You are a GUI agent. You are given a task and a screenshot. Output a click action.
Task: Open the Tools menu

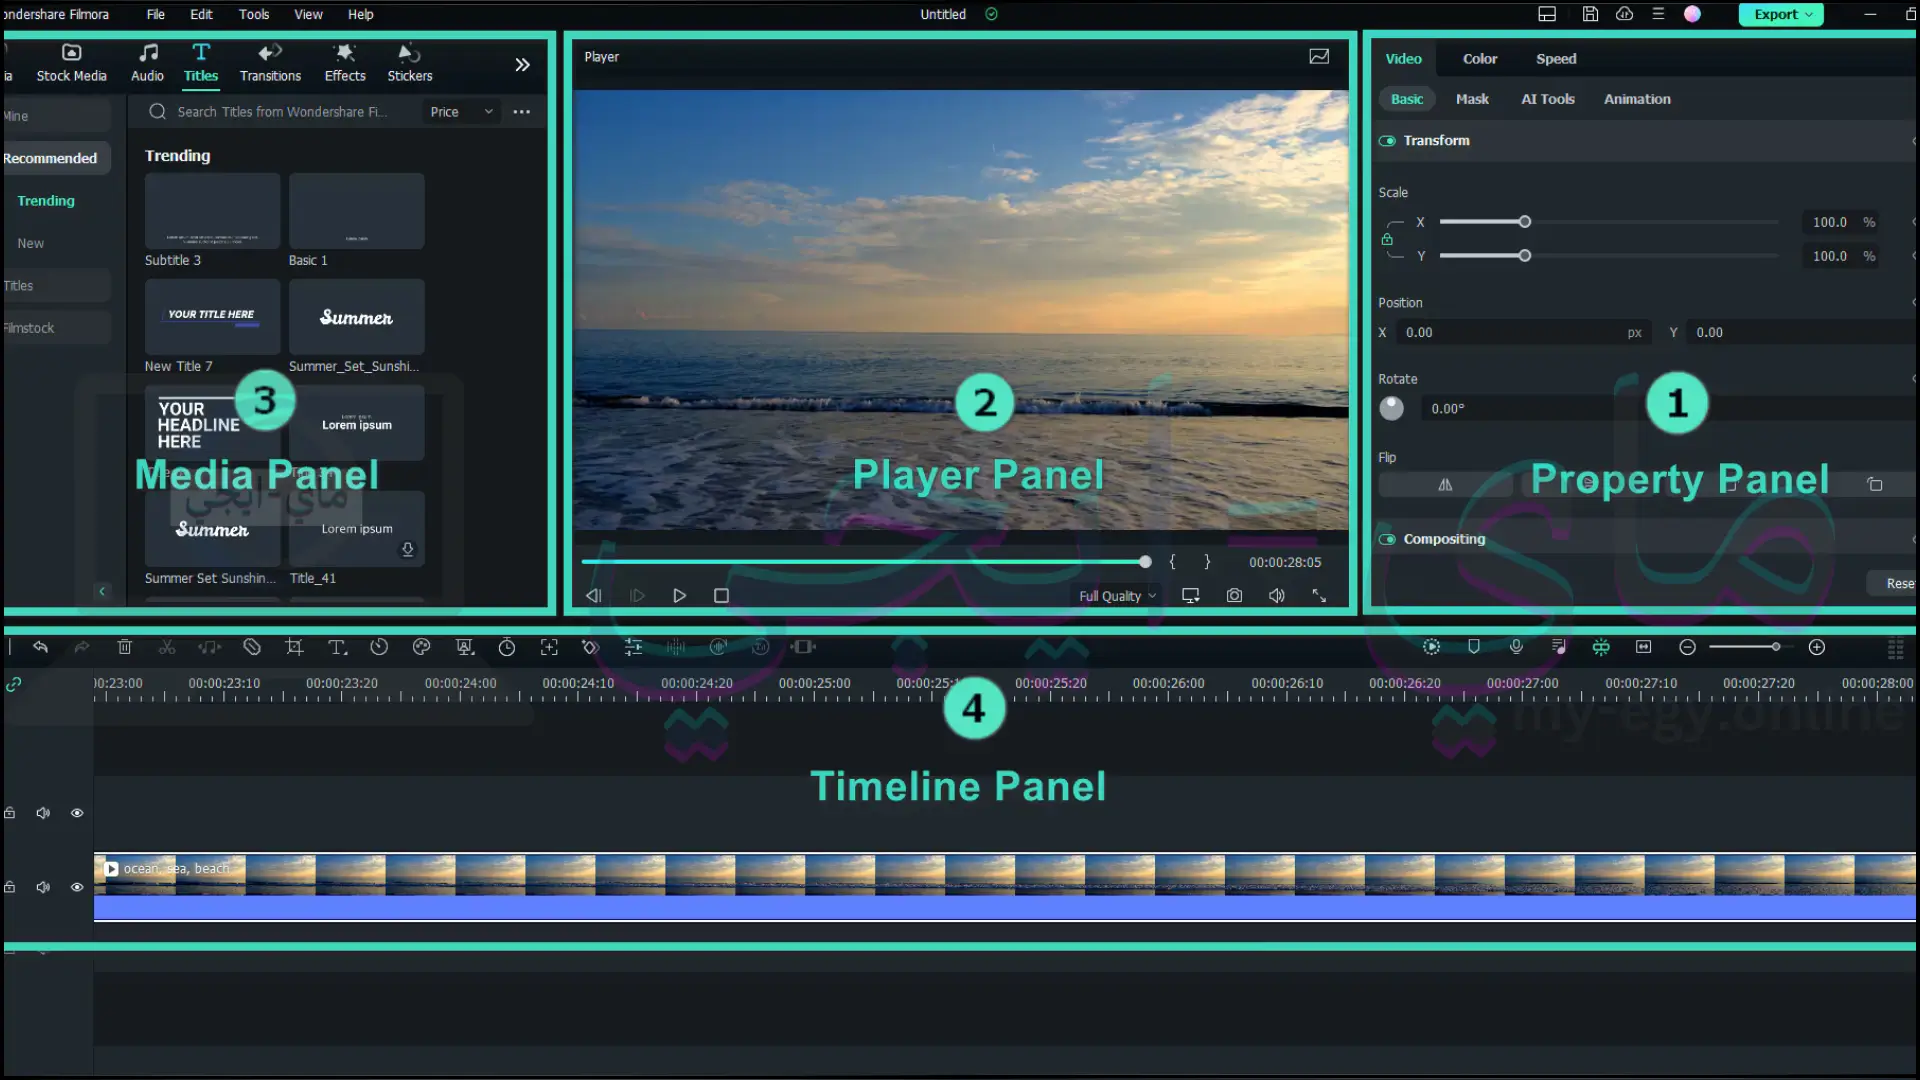tap(254, 14)
